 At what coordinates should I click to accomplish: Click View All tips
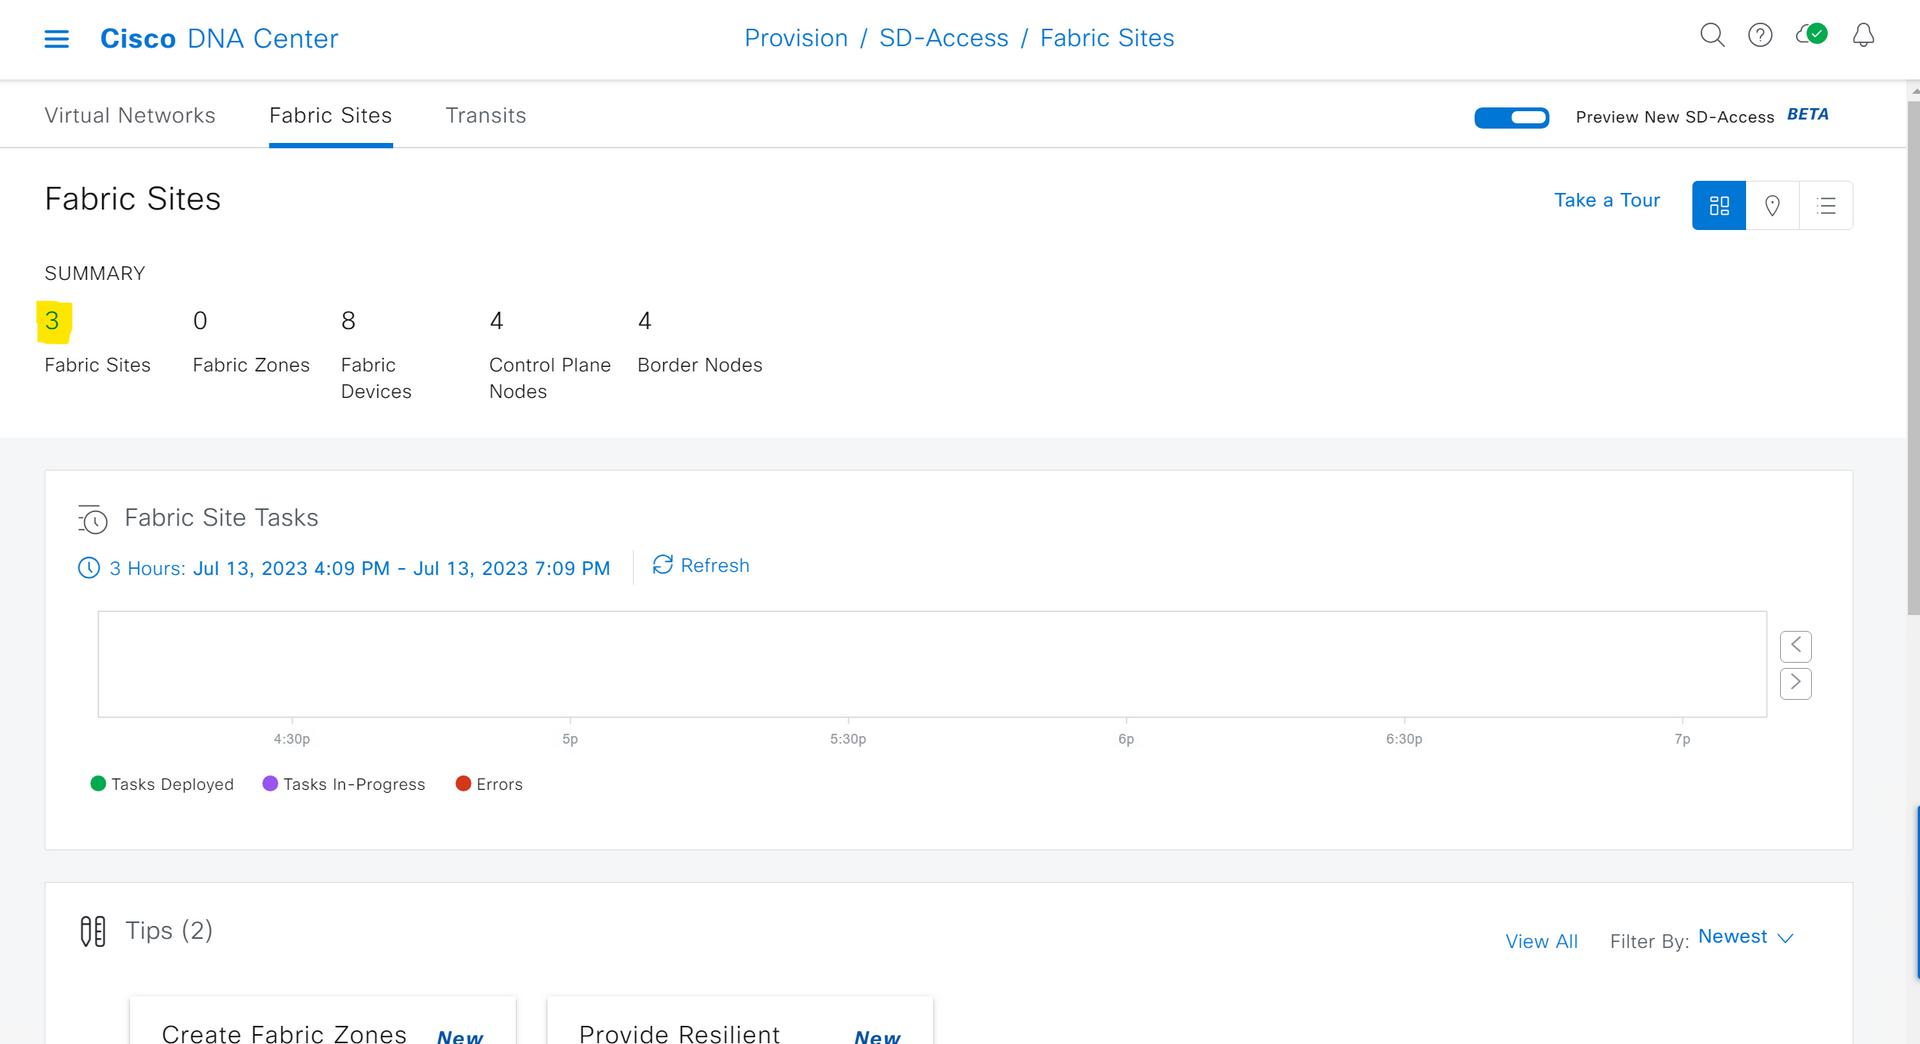pyautogui.click(x=1541, y=940)
